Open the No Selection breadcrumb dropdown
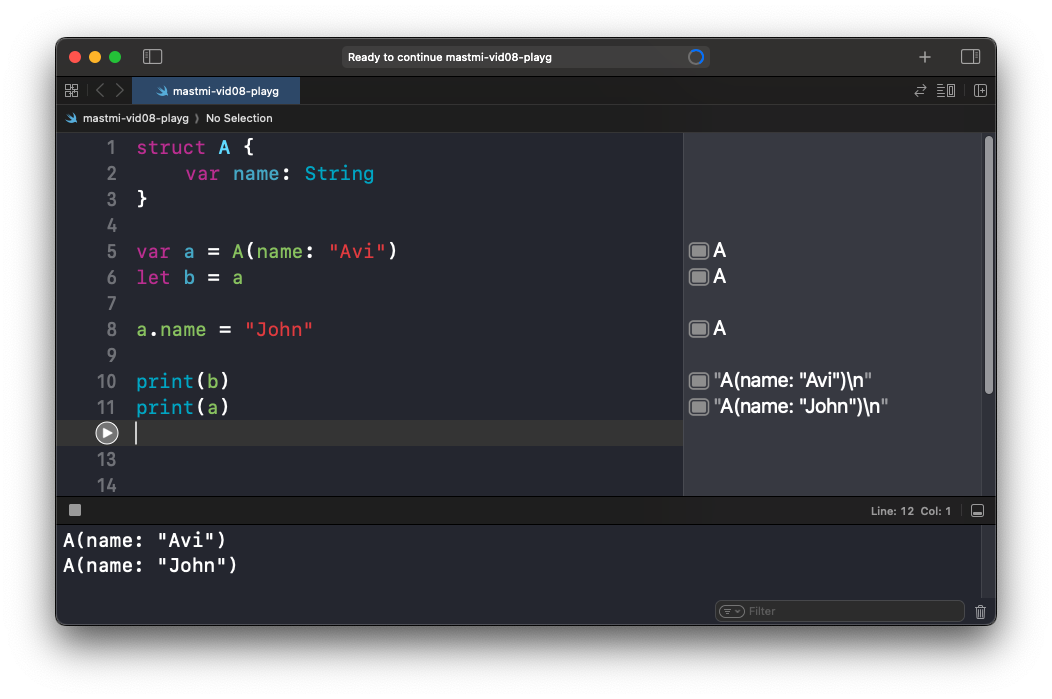 [239, 118]
